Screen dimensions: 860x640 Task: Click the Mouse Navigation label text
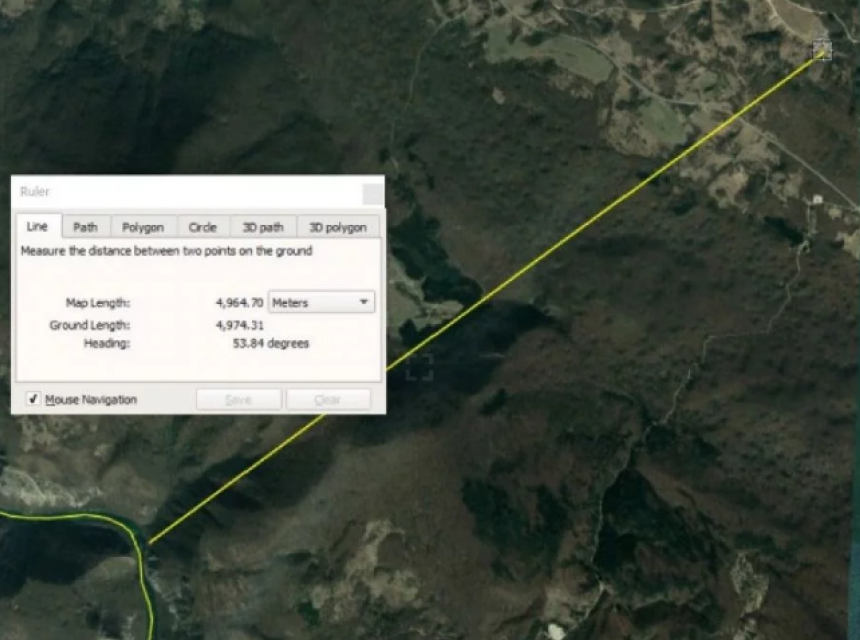(91, 400)
